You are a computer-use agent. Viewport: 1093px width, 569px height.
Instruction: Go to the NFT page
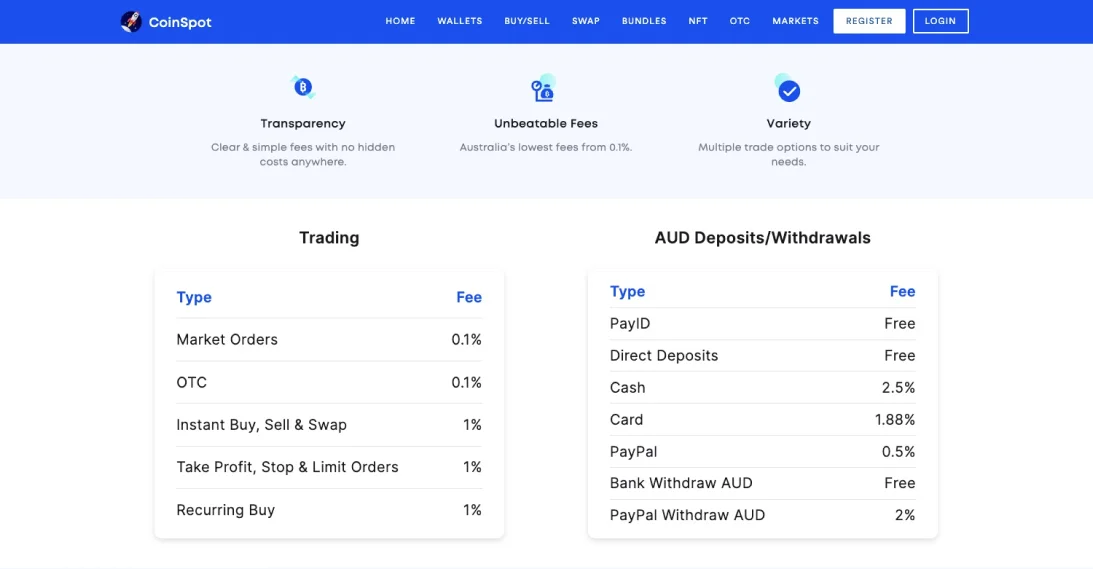[698, 21]
